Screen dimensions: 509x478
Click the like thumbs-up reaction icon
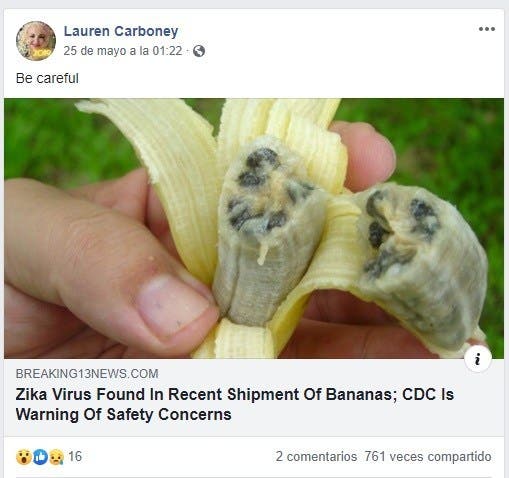pyautogui.click(x=41, y=457)
